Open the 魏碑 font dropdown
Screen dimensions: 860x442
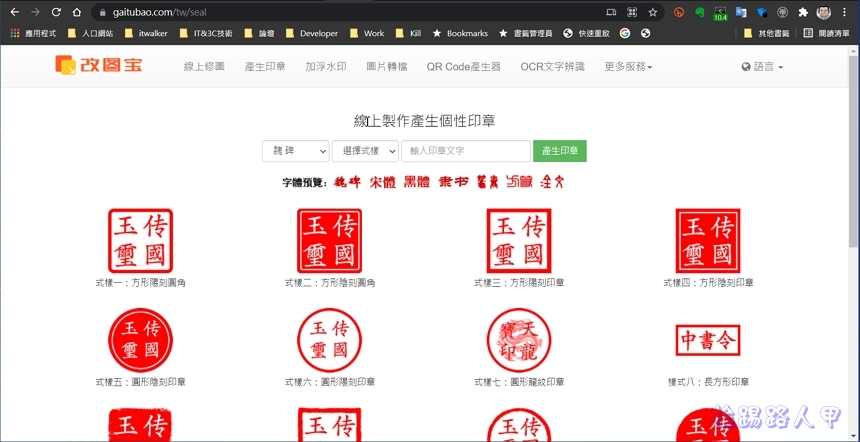pyautogui.click(x=296, y=151)
